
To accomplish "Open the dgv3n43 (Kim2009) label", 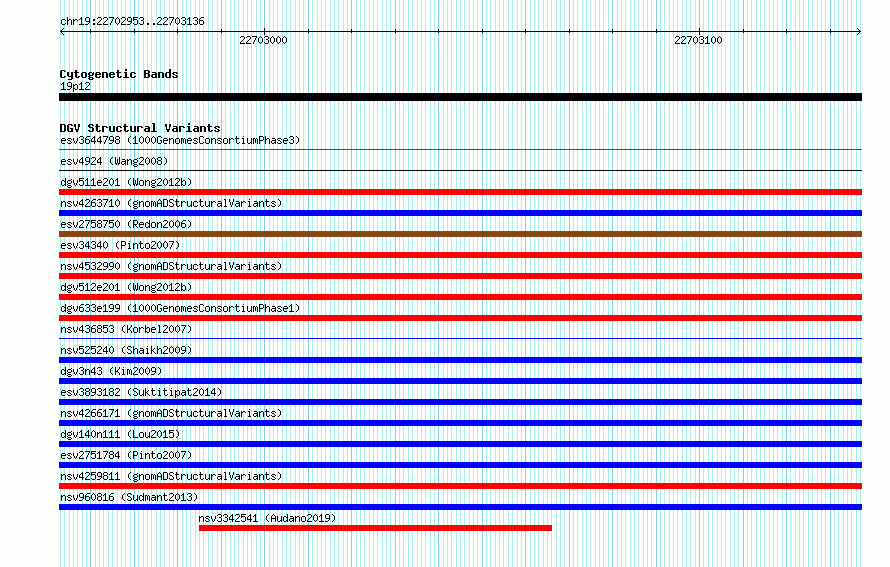I will click(x=111, y=371).
